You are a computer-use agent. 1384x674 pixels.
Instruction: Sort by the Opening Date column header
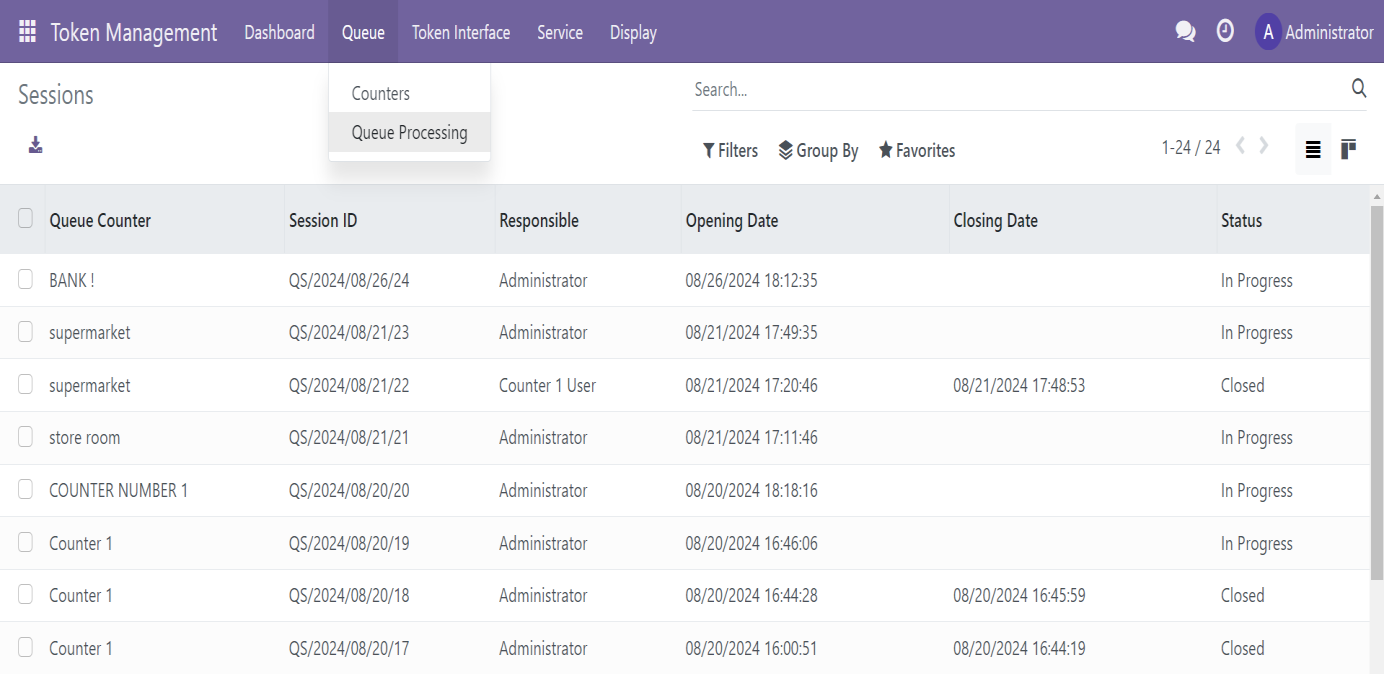click(x=731, y=221)
